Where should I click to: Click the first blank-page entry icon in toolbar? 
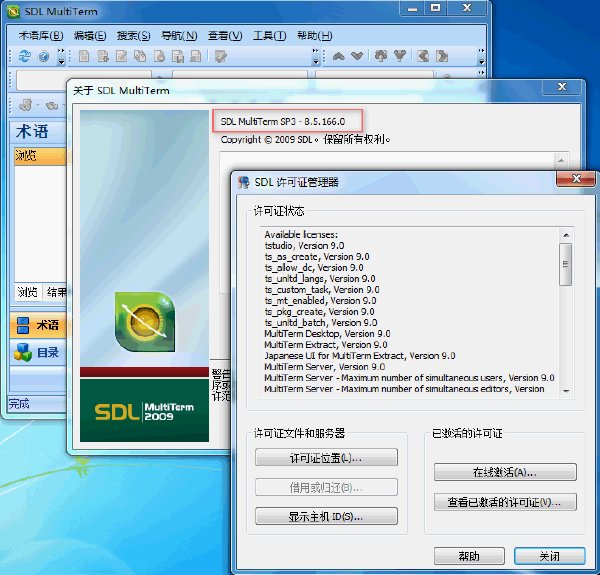pyautogui.click(x=84, y=56)
